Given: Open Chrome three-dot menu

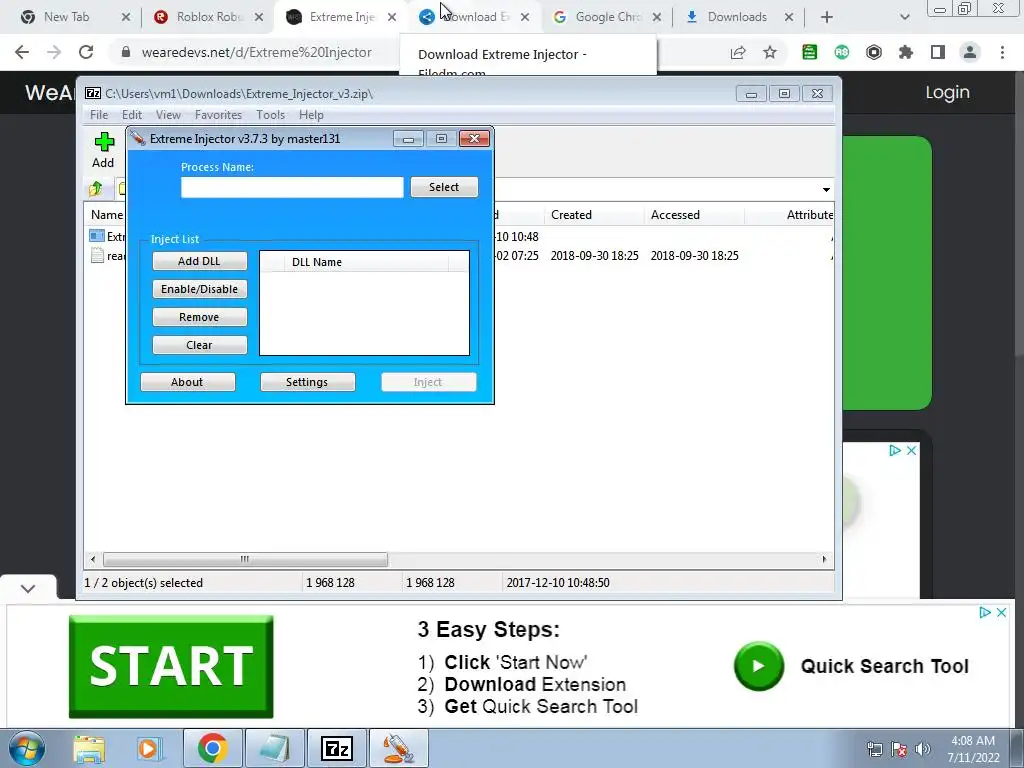Looking at the screenshot, I should click(x=1002, y=52).
